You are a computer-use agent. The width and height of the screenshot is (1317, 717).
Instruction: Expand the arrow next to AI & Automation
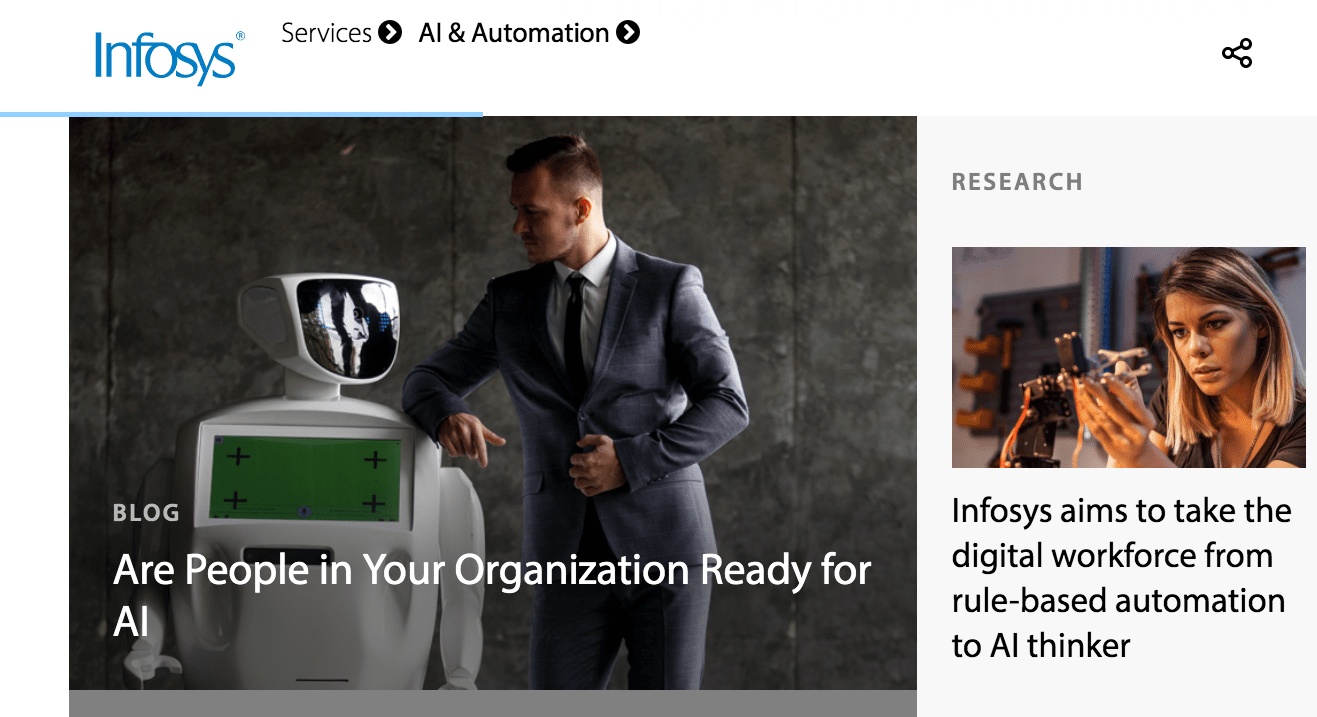[x=628, y=33]
